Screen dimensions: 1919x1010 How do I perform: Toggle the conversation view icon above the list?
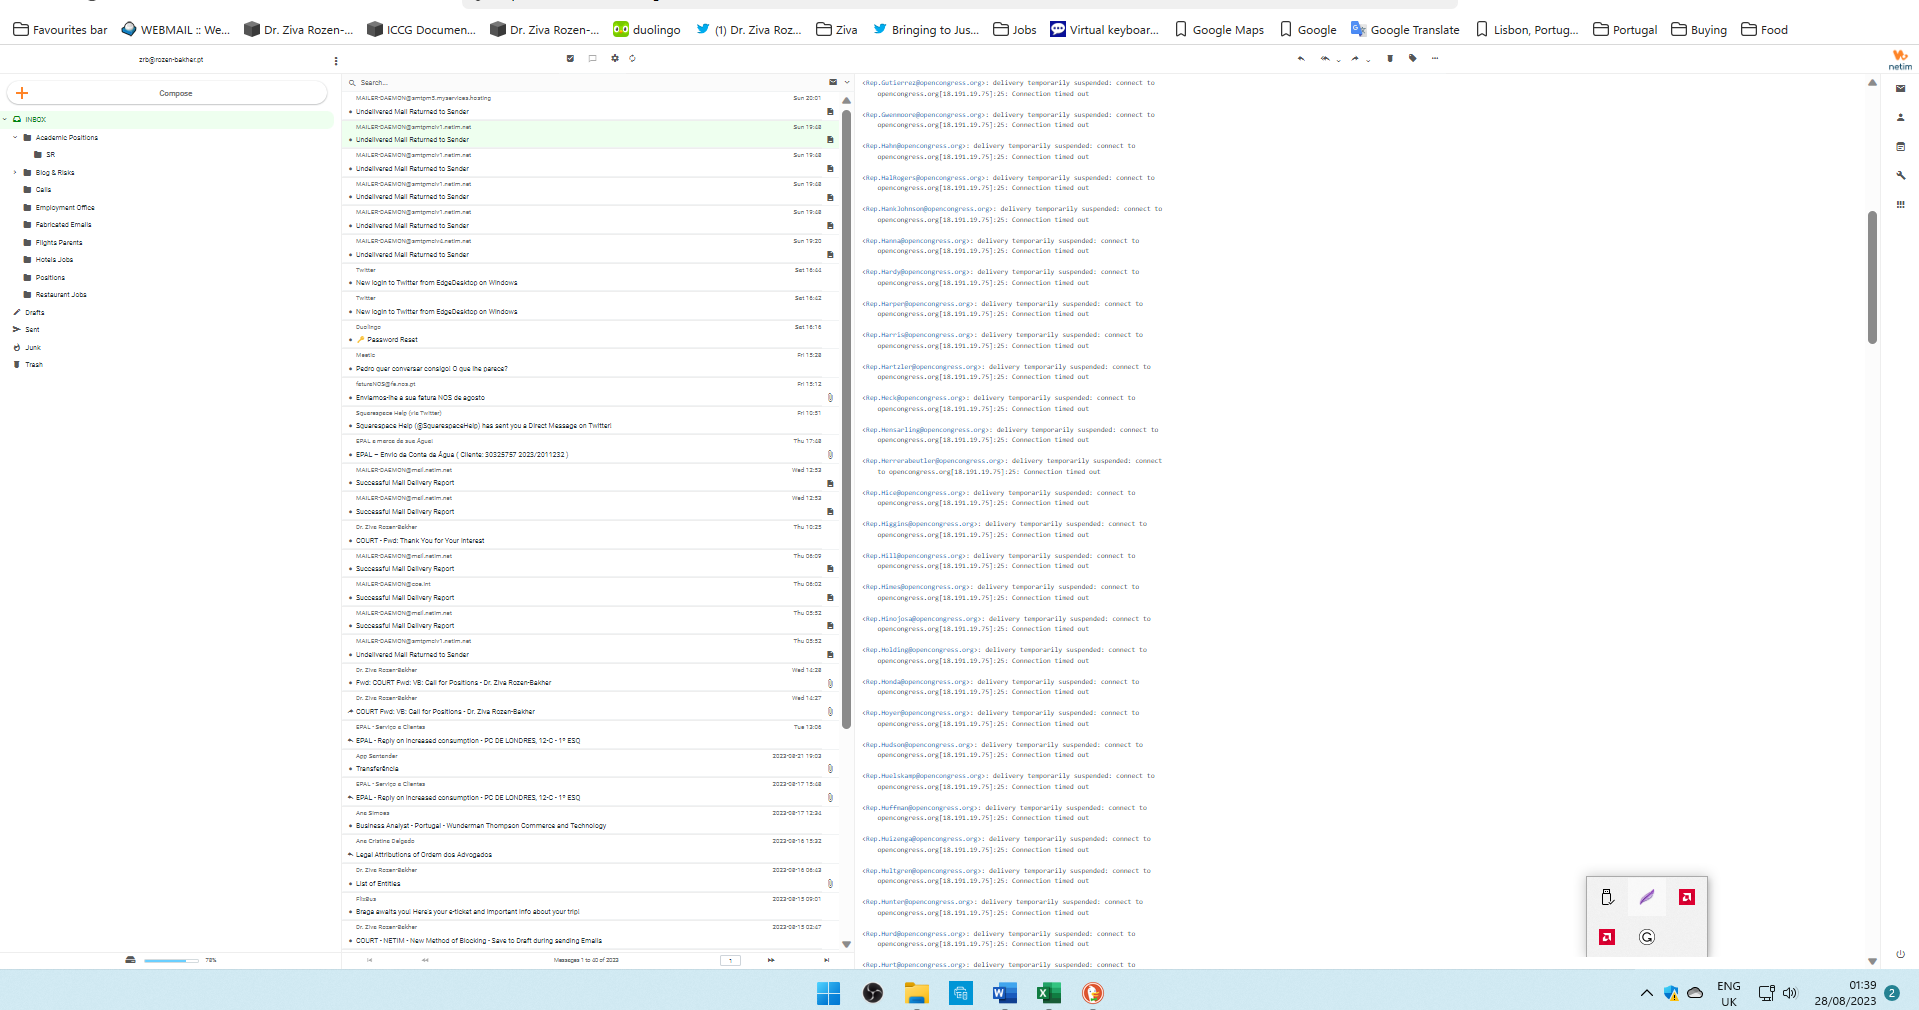[593, 58]
